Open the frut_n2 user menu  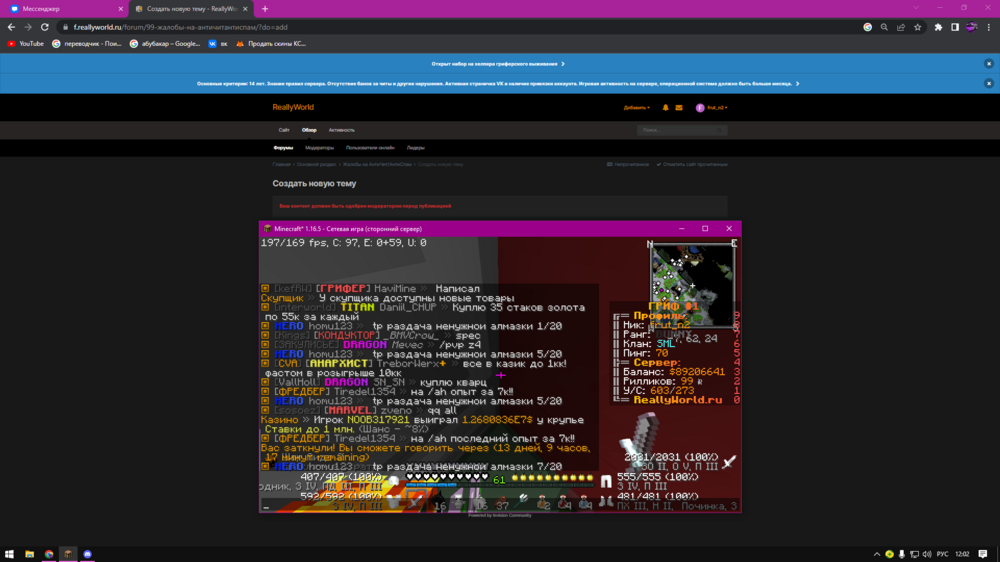pos(712,108)
